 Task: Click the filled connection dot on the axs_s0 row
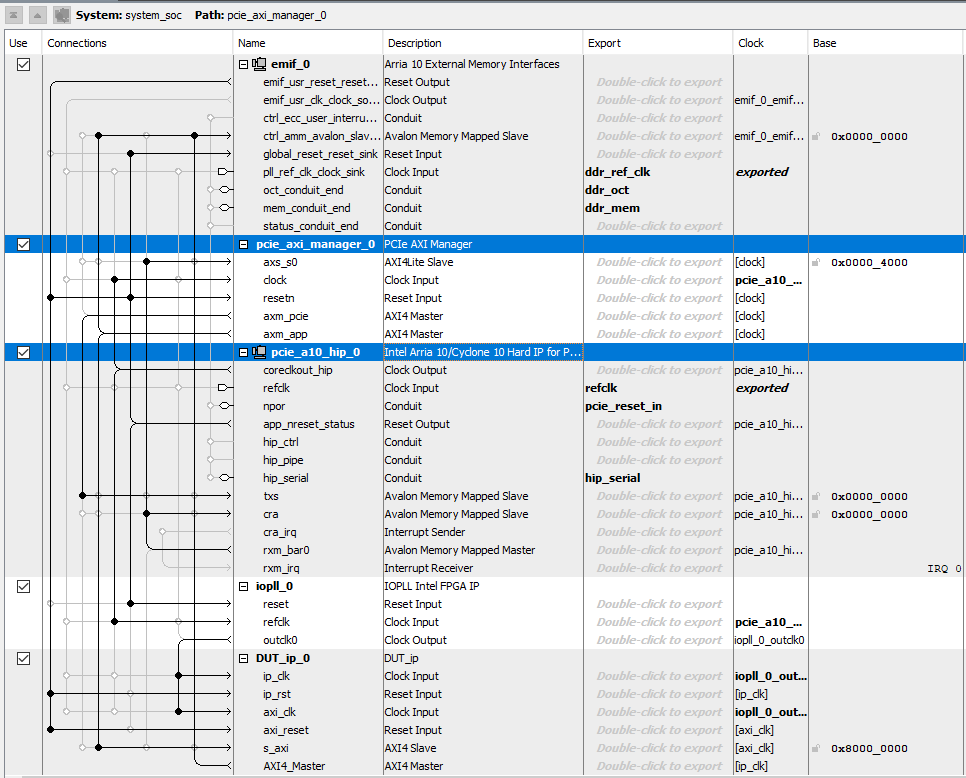tap(147, 262)
